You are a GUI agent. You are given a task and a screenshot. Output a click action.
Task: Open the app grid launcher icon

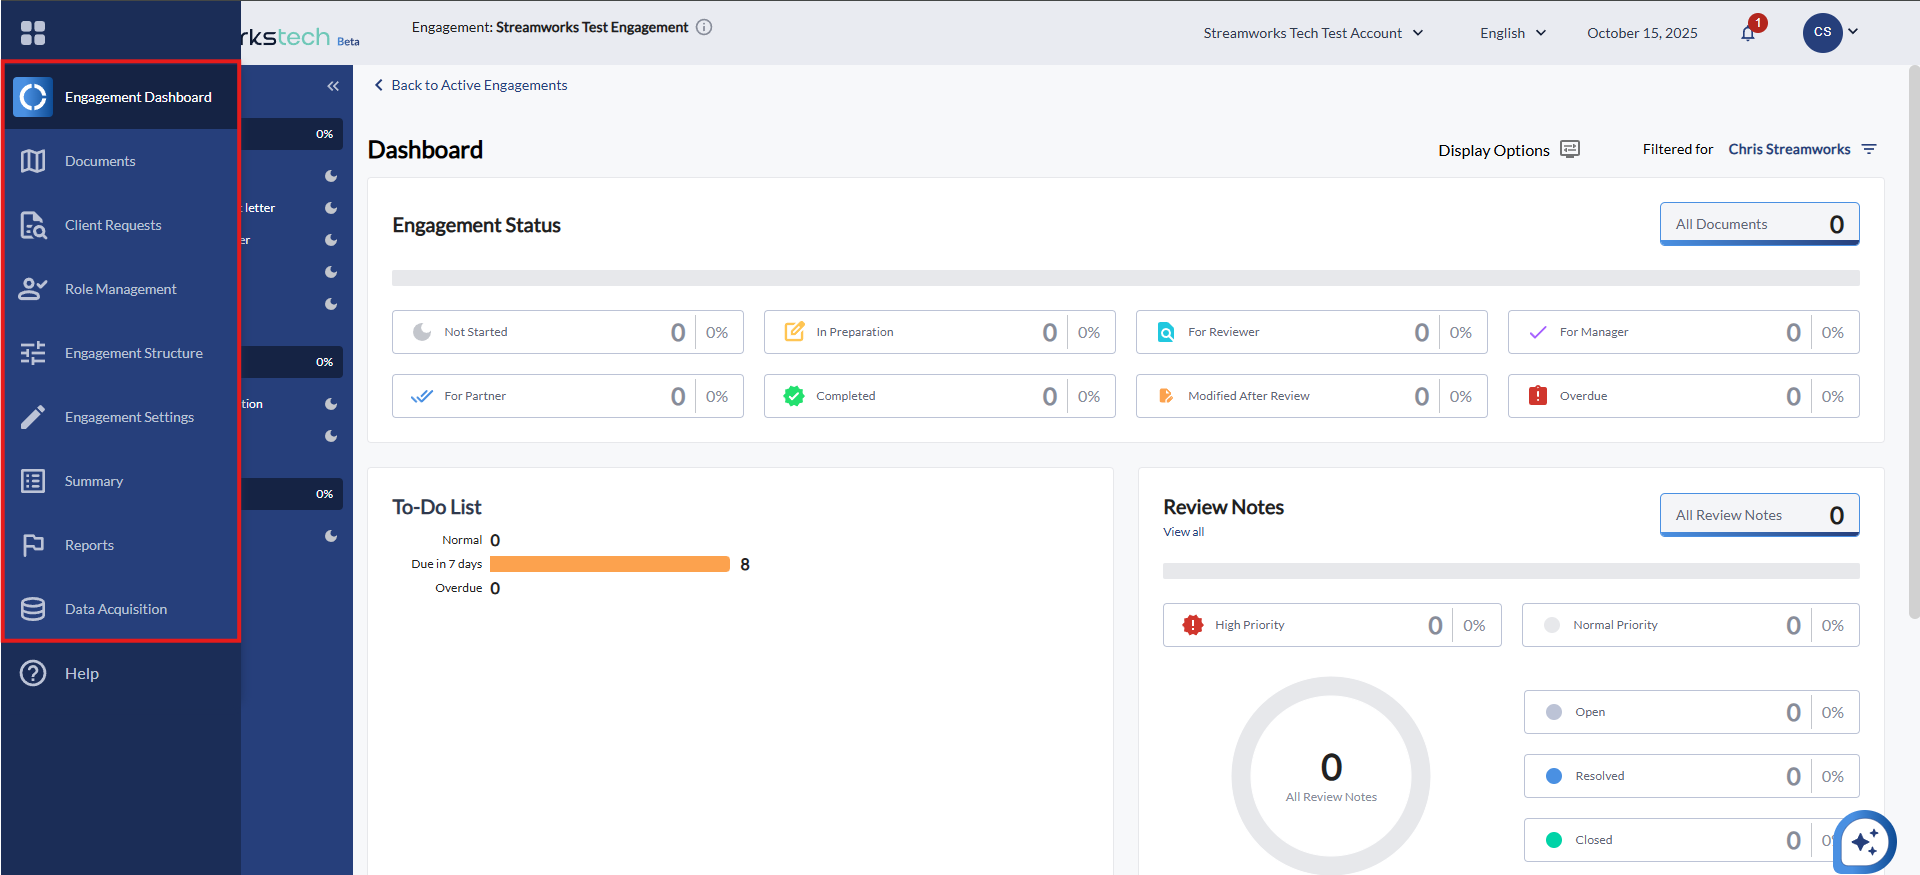click(x=33, y=33)
